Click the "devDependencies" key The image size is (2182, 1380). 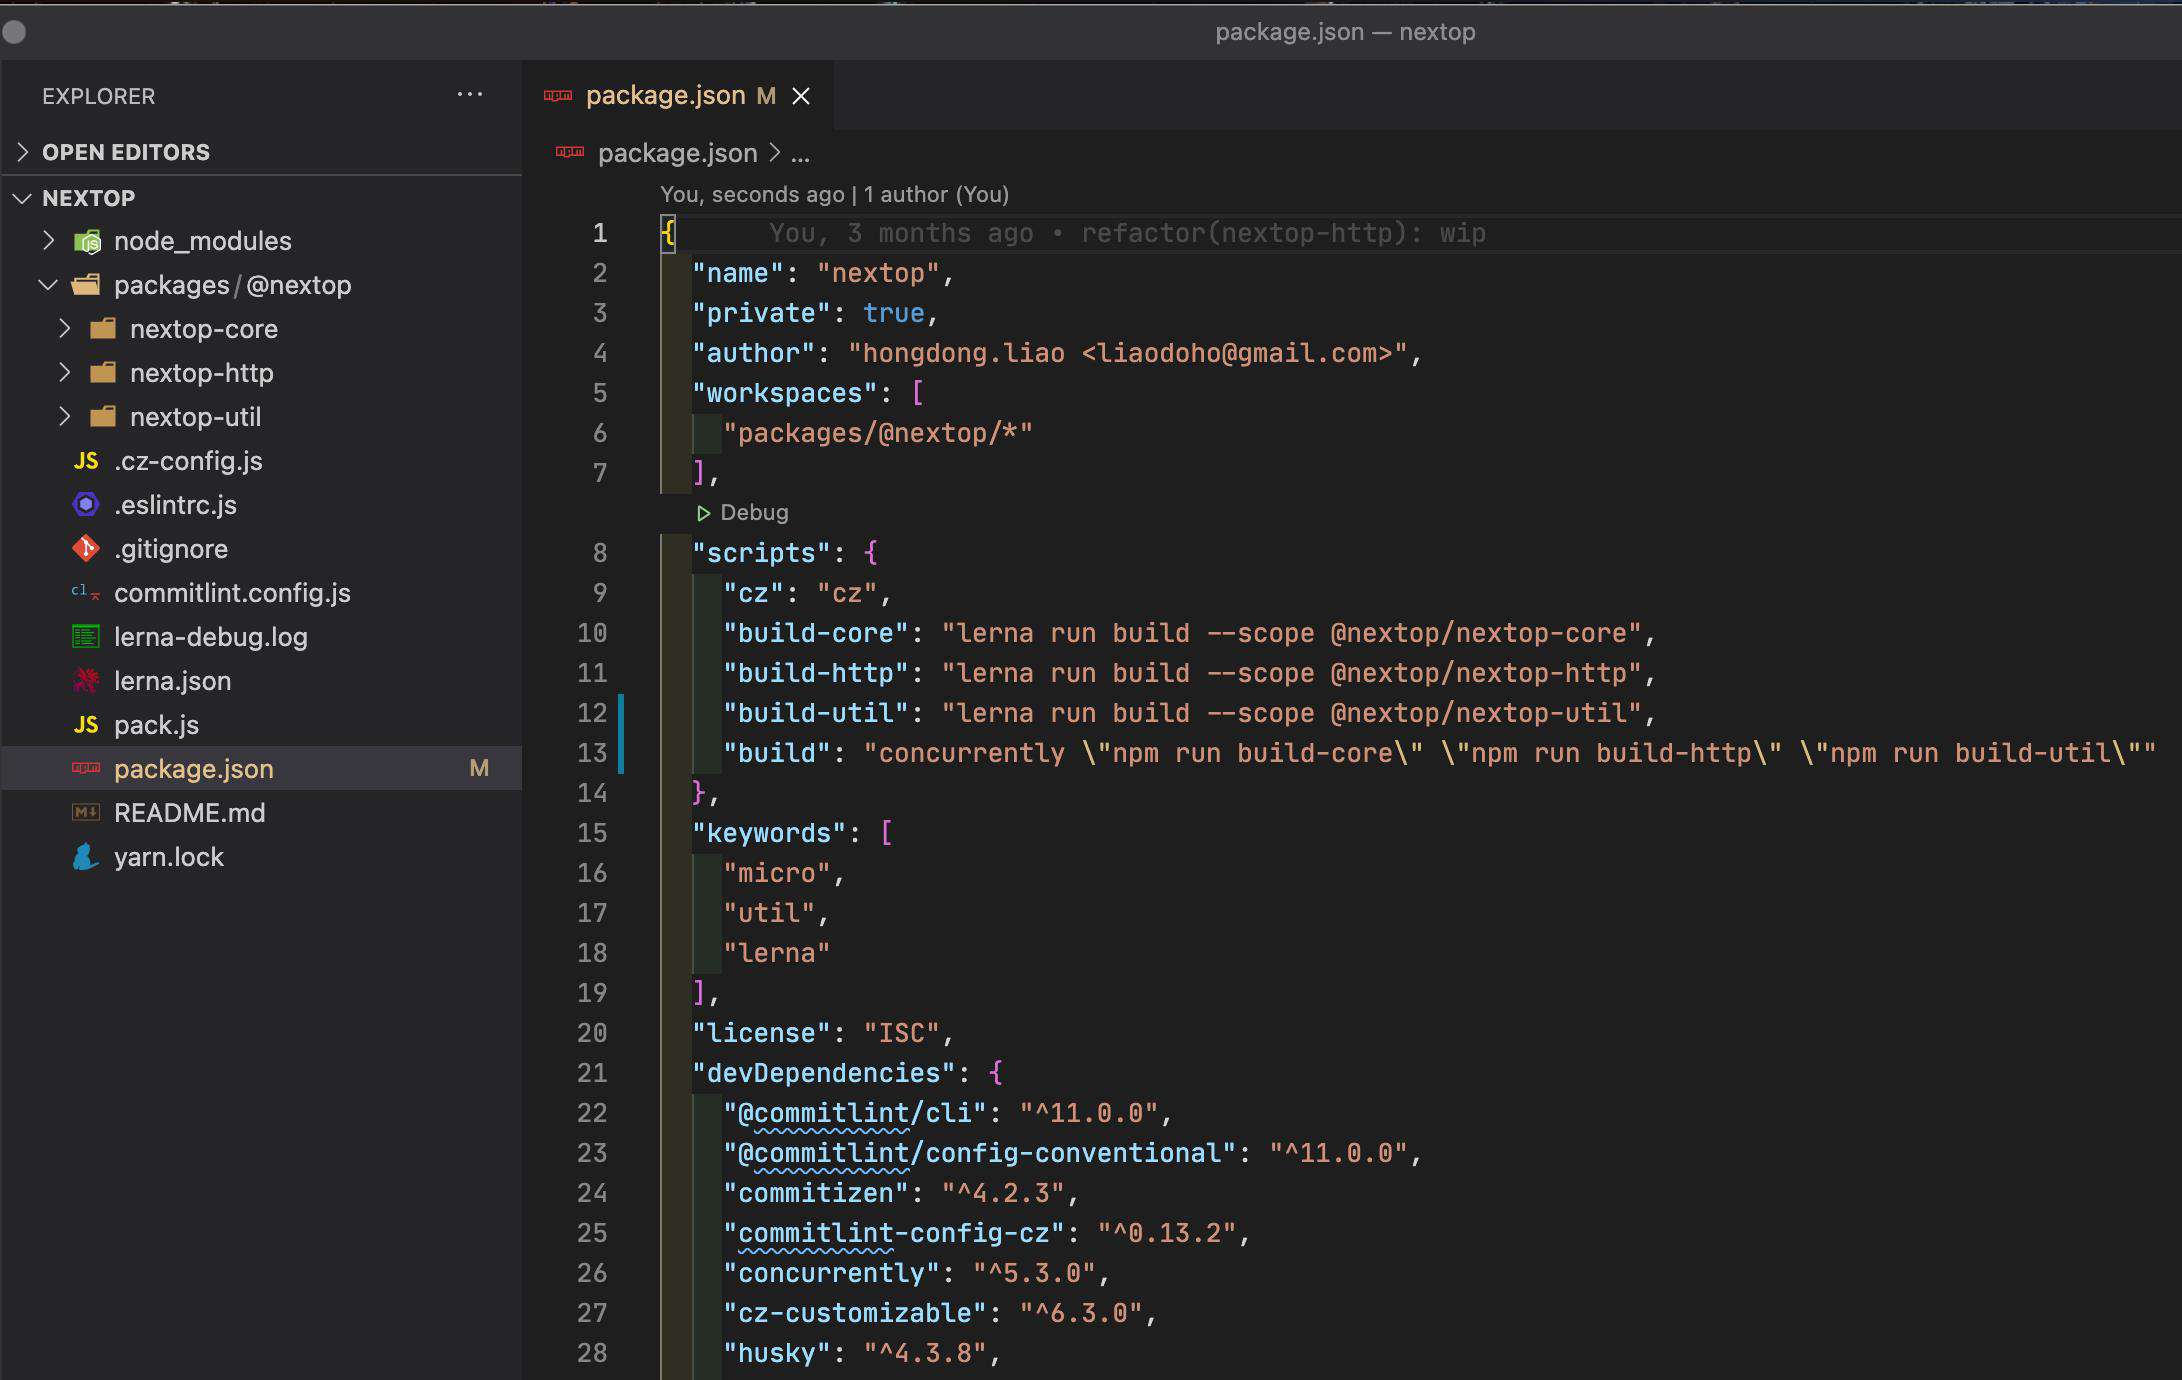coord(824,1073)
